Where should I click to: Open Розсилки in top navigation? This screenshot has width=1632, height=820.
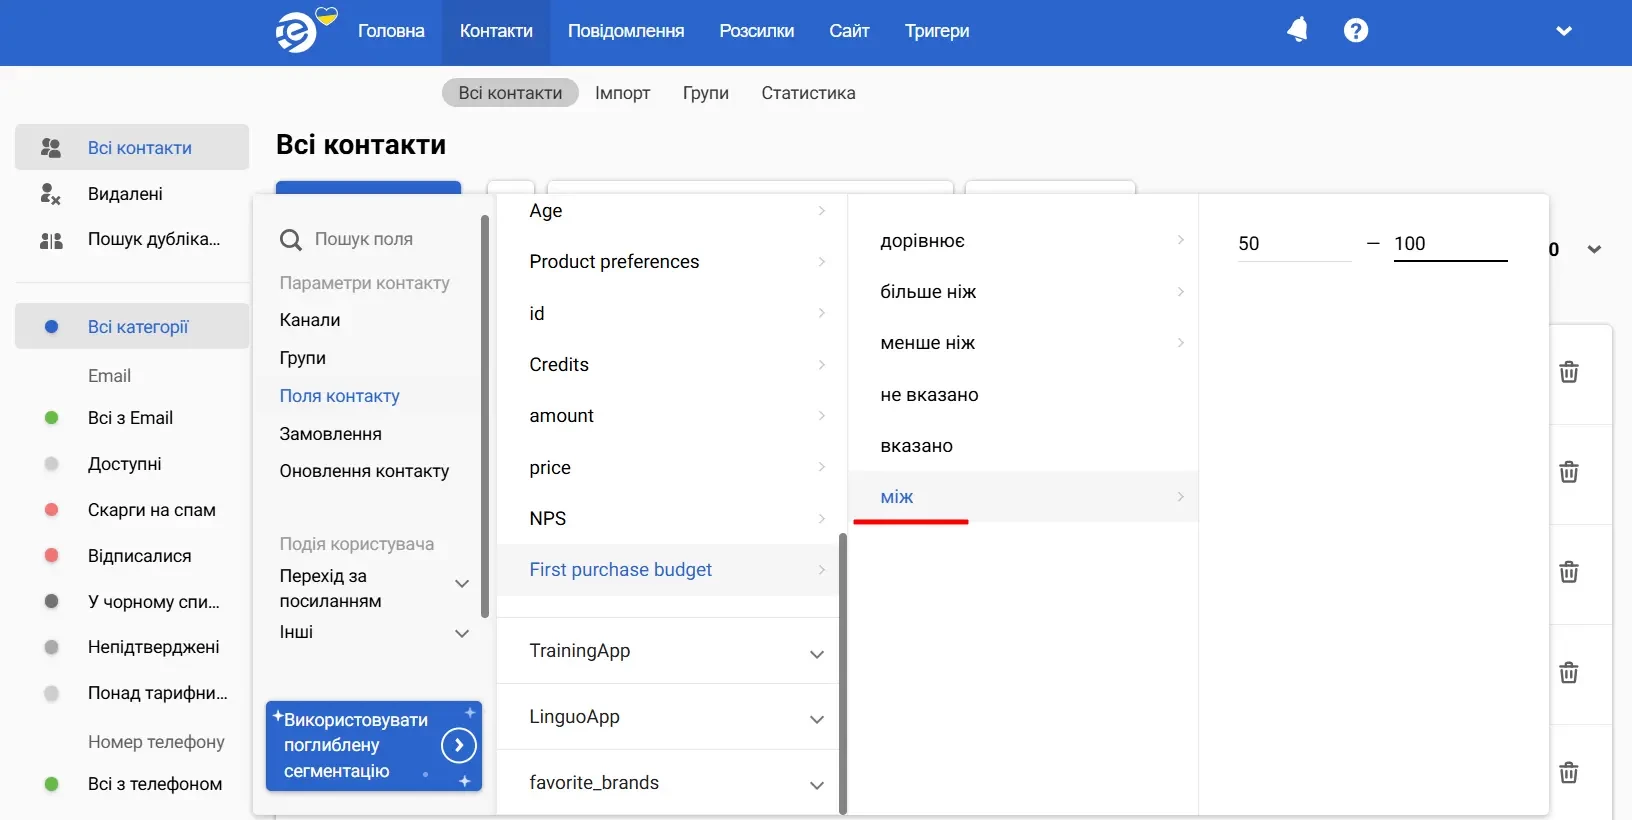coord(757,31)
